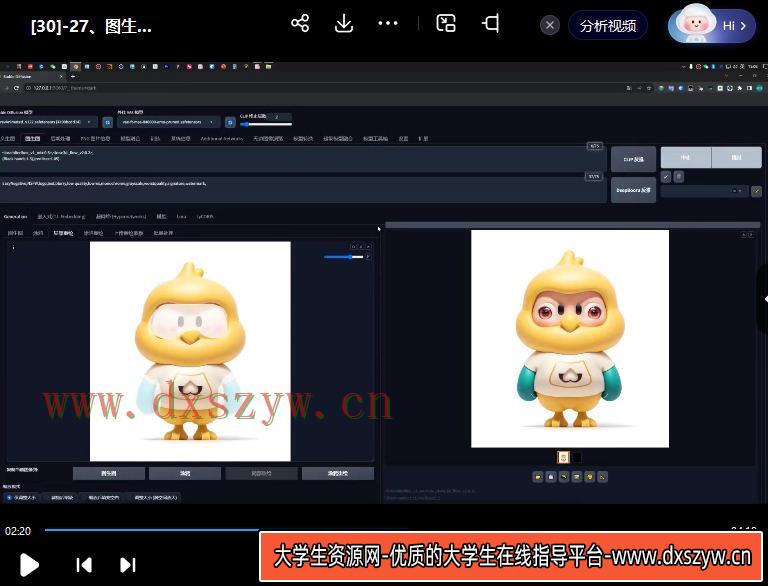Click the DeepBooru 反推 button
This screenshot has height=586, width=768.
(x=633, y=190)
